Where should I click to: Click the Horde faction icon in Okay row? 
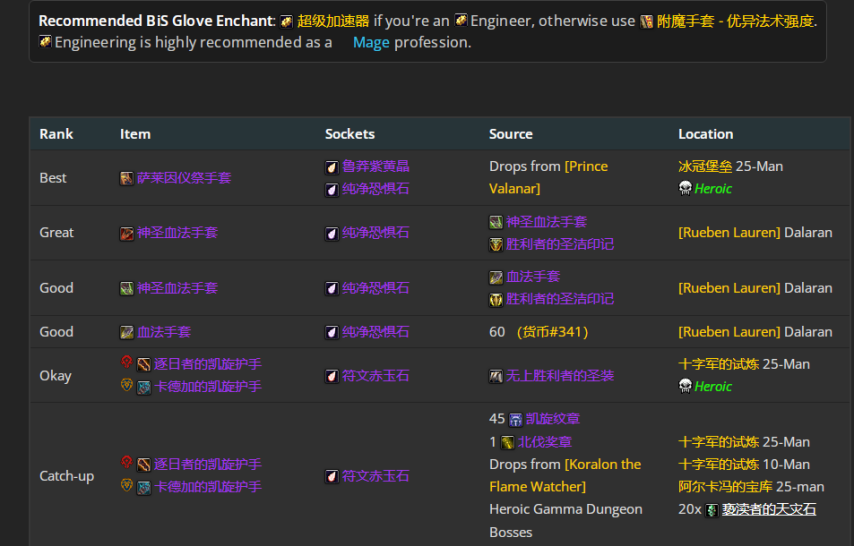(127, 364)
